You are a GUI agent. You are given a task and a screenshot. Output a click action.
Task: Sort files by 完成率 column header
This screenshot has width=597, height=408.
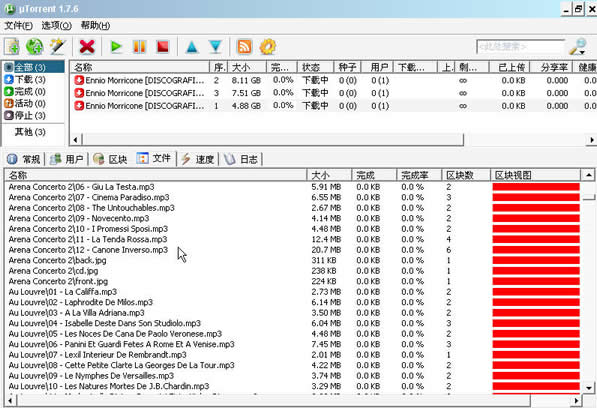(419, 175)
